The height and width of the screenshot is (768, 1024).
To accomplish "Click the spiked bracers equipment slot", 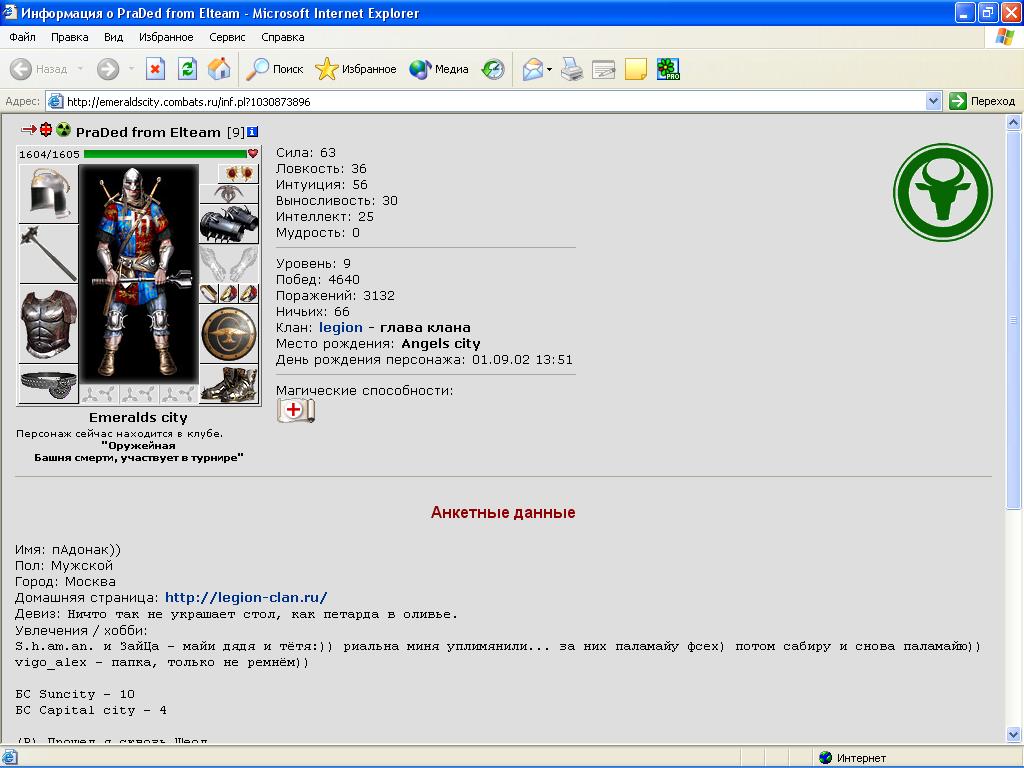I will [x=229, y=224].
